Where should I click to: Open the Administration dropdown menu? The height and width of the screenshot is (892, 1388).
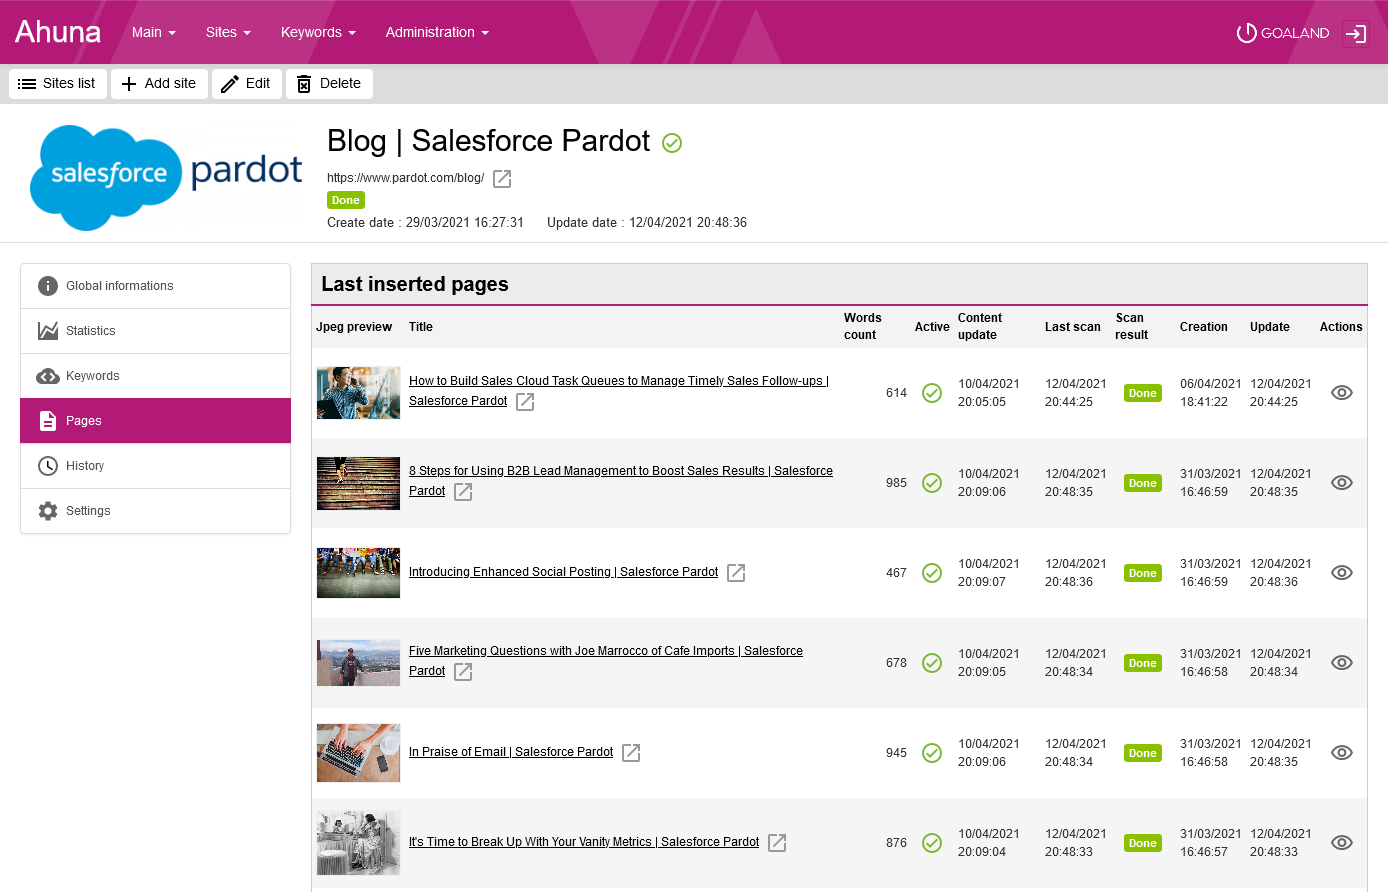(437, 32)
